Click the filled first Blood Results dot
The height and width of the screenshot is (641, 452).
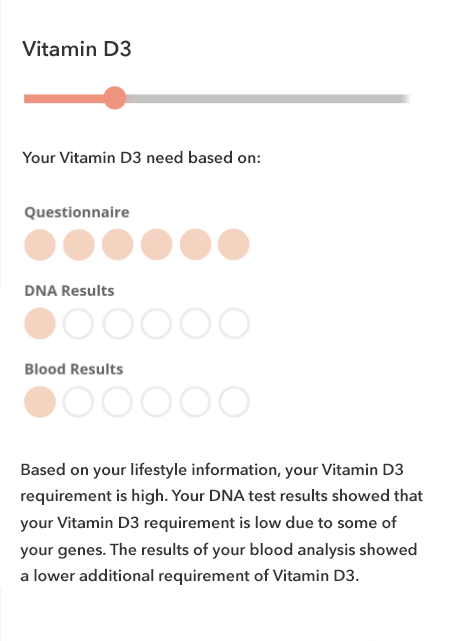point(40,402)
